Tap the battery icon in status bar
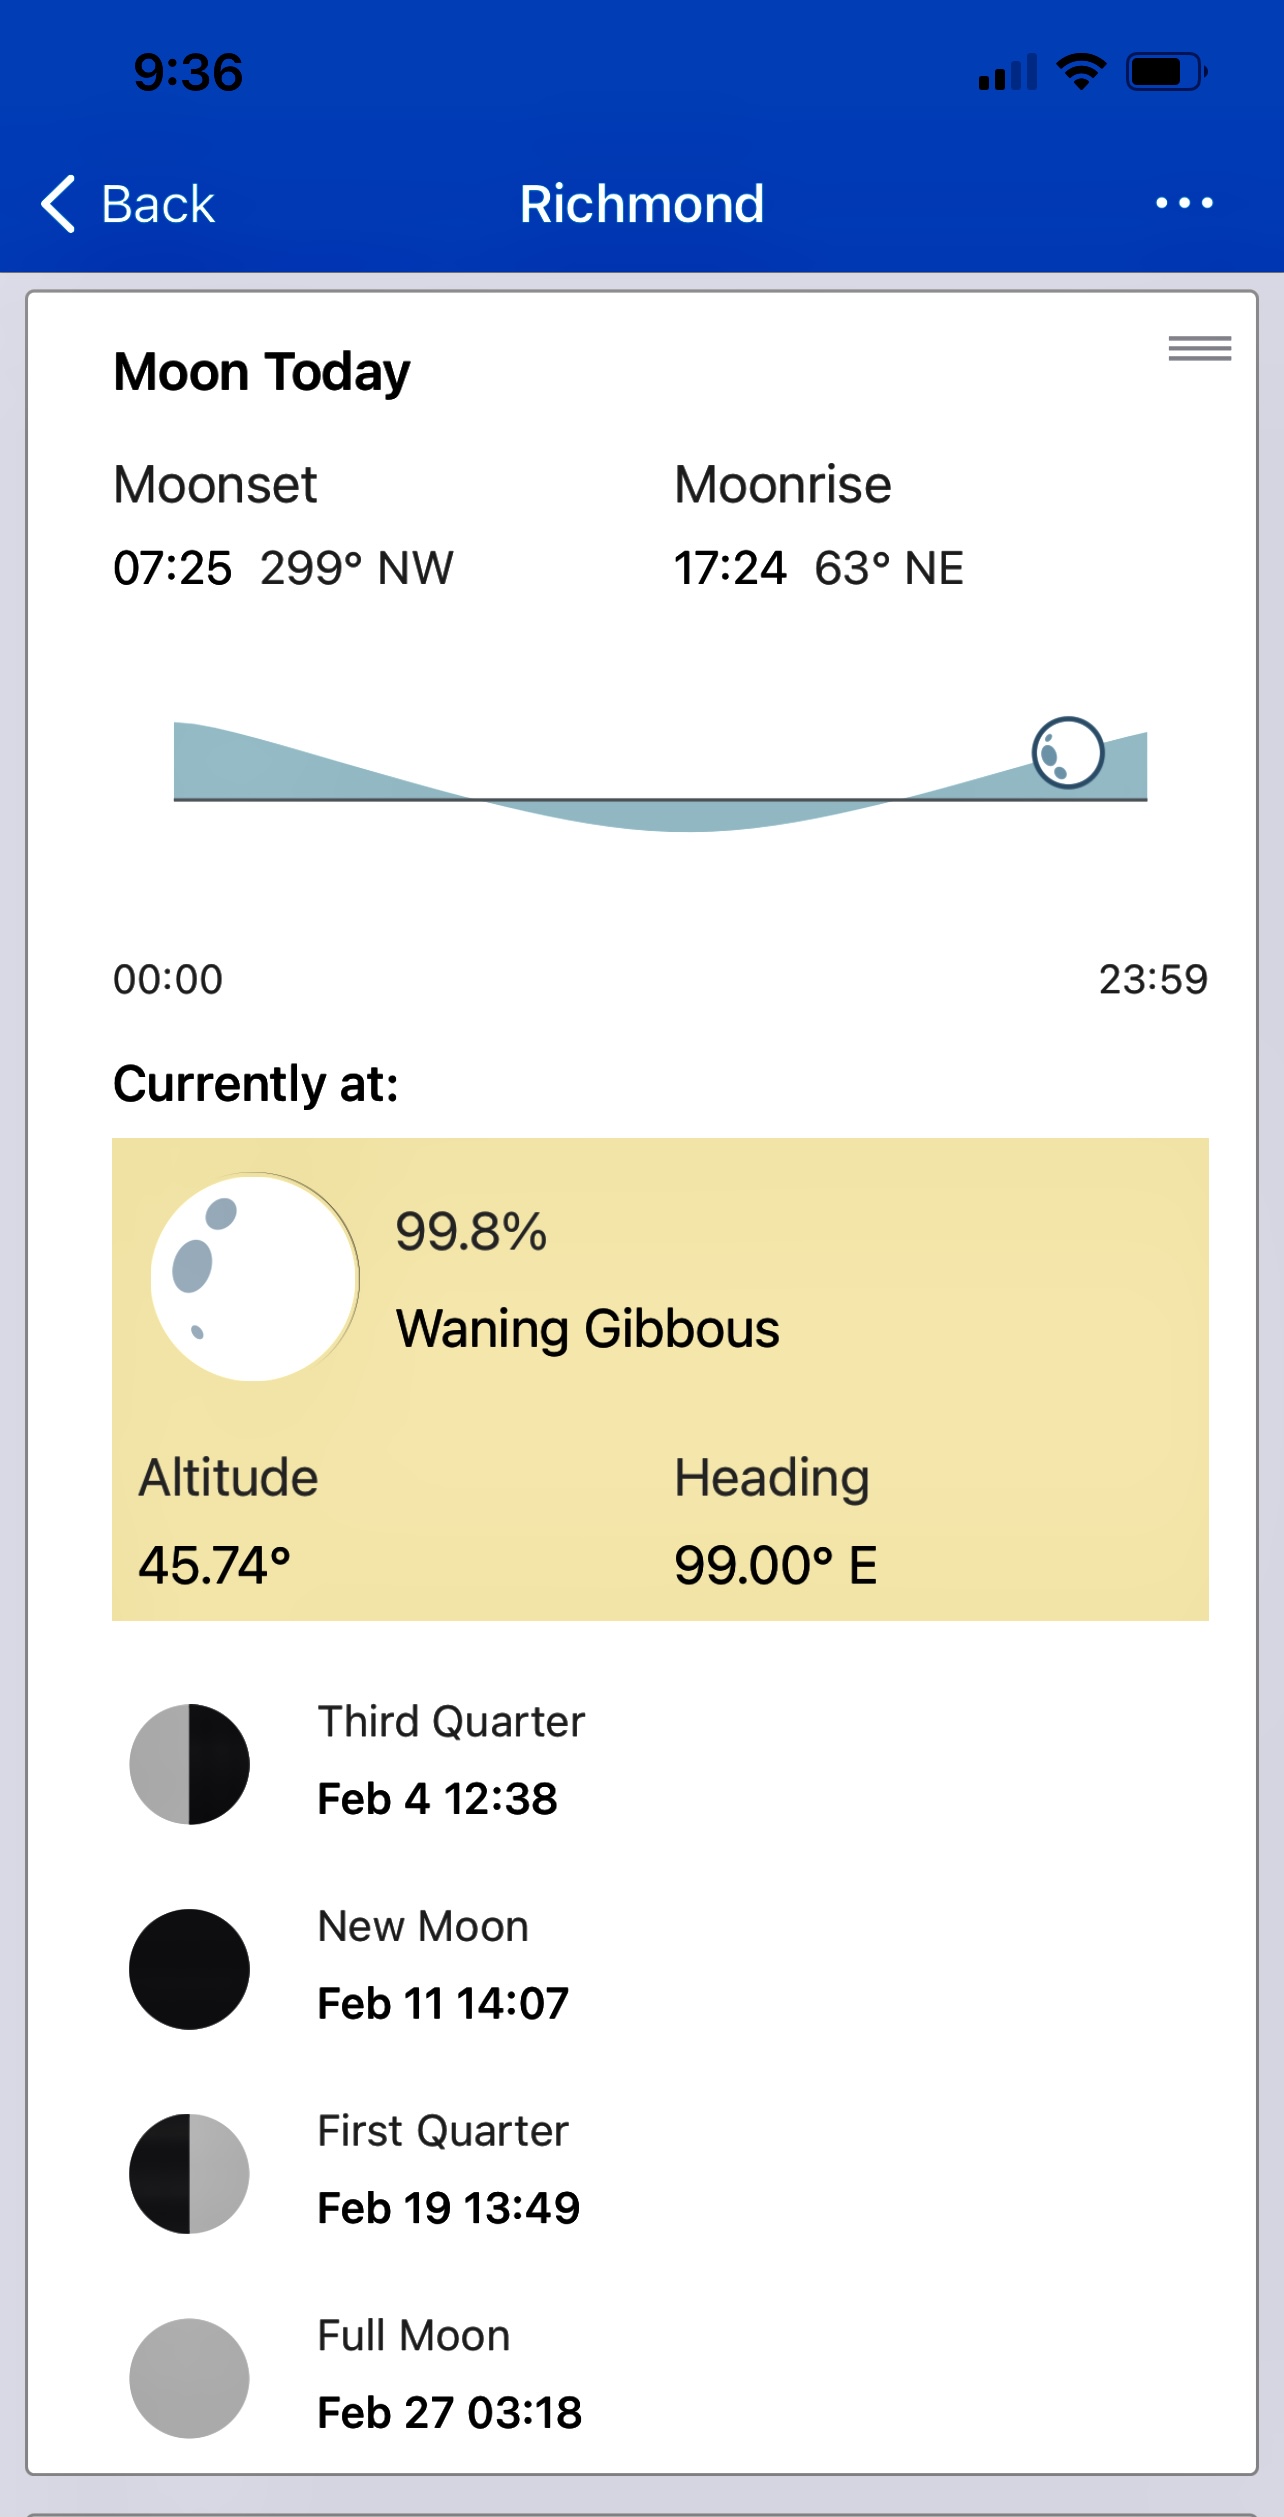The image size is (1284, 2517). [1166, 72]
